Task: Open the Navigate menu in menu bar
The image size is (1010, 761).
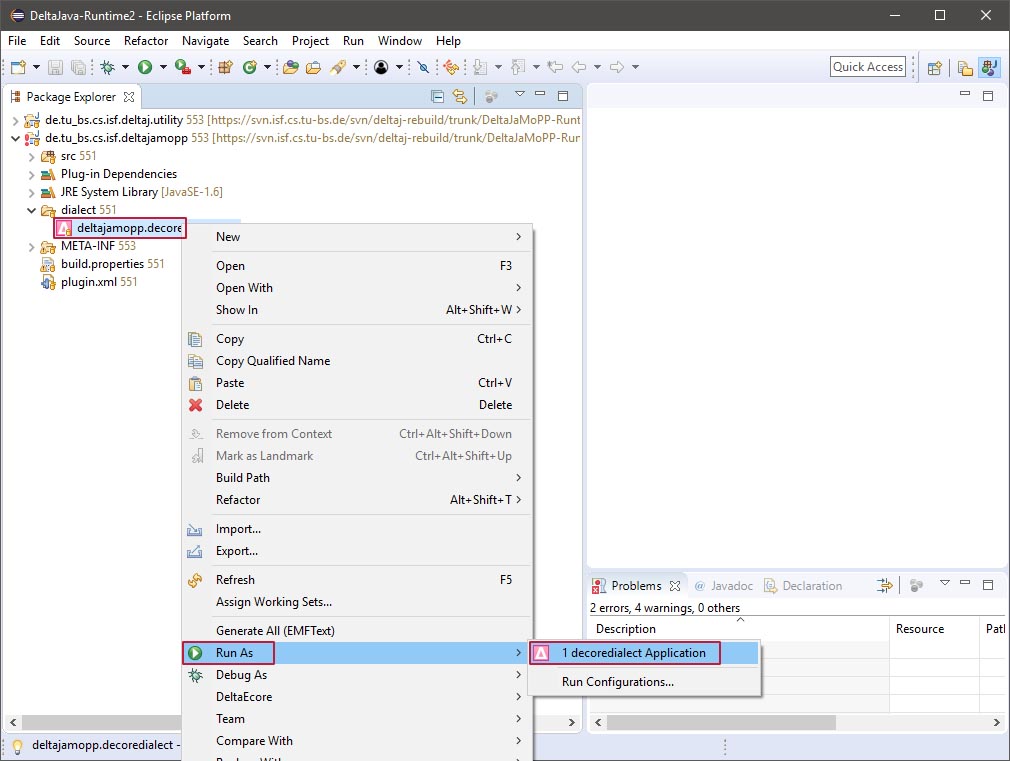Action: coord(205,41)
